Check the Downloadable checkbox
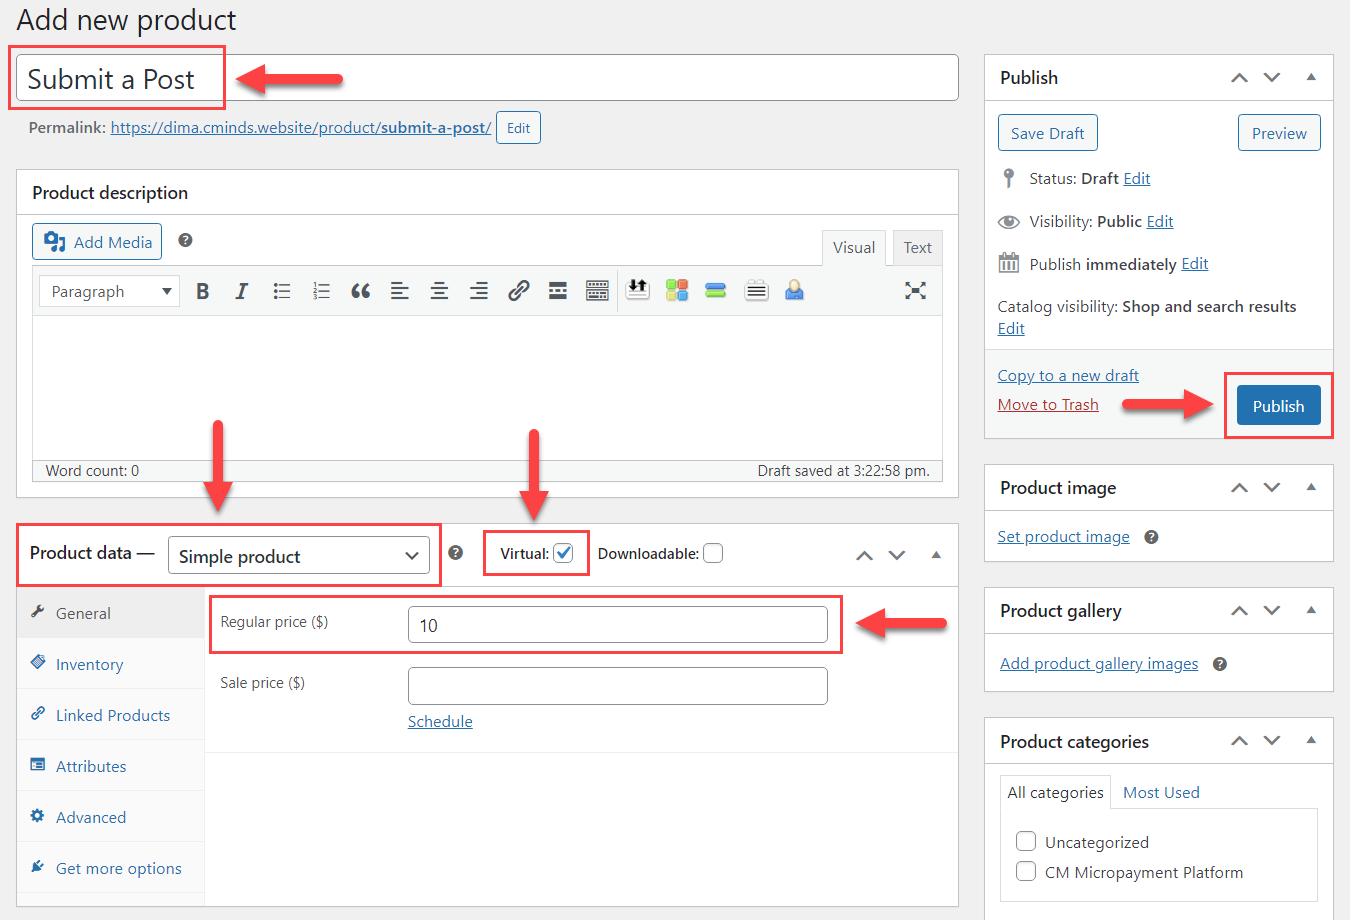 point(713,553)
